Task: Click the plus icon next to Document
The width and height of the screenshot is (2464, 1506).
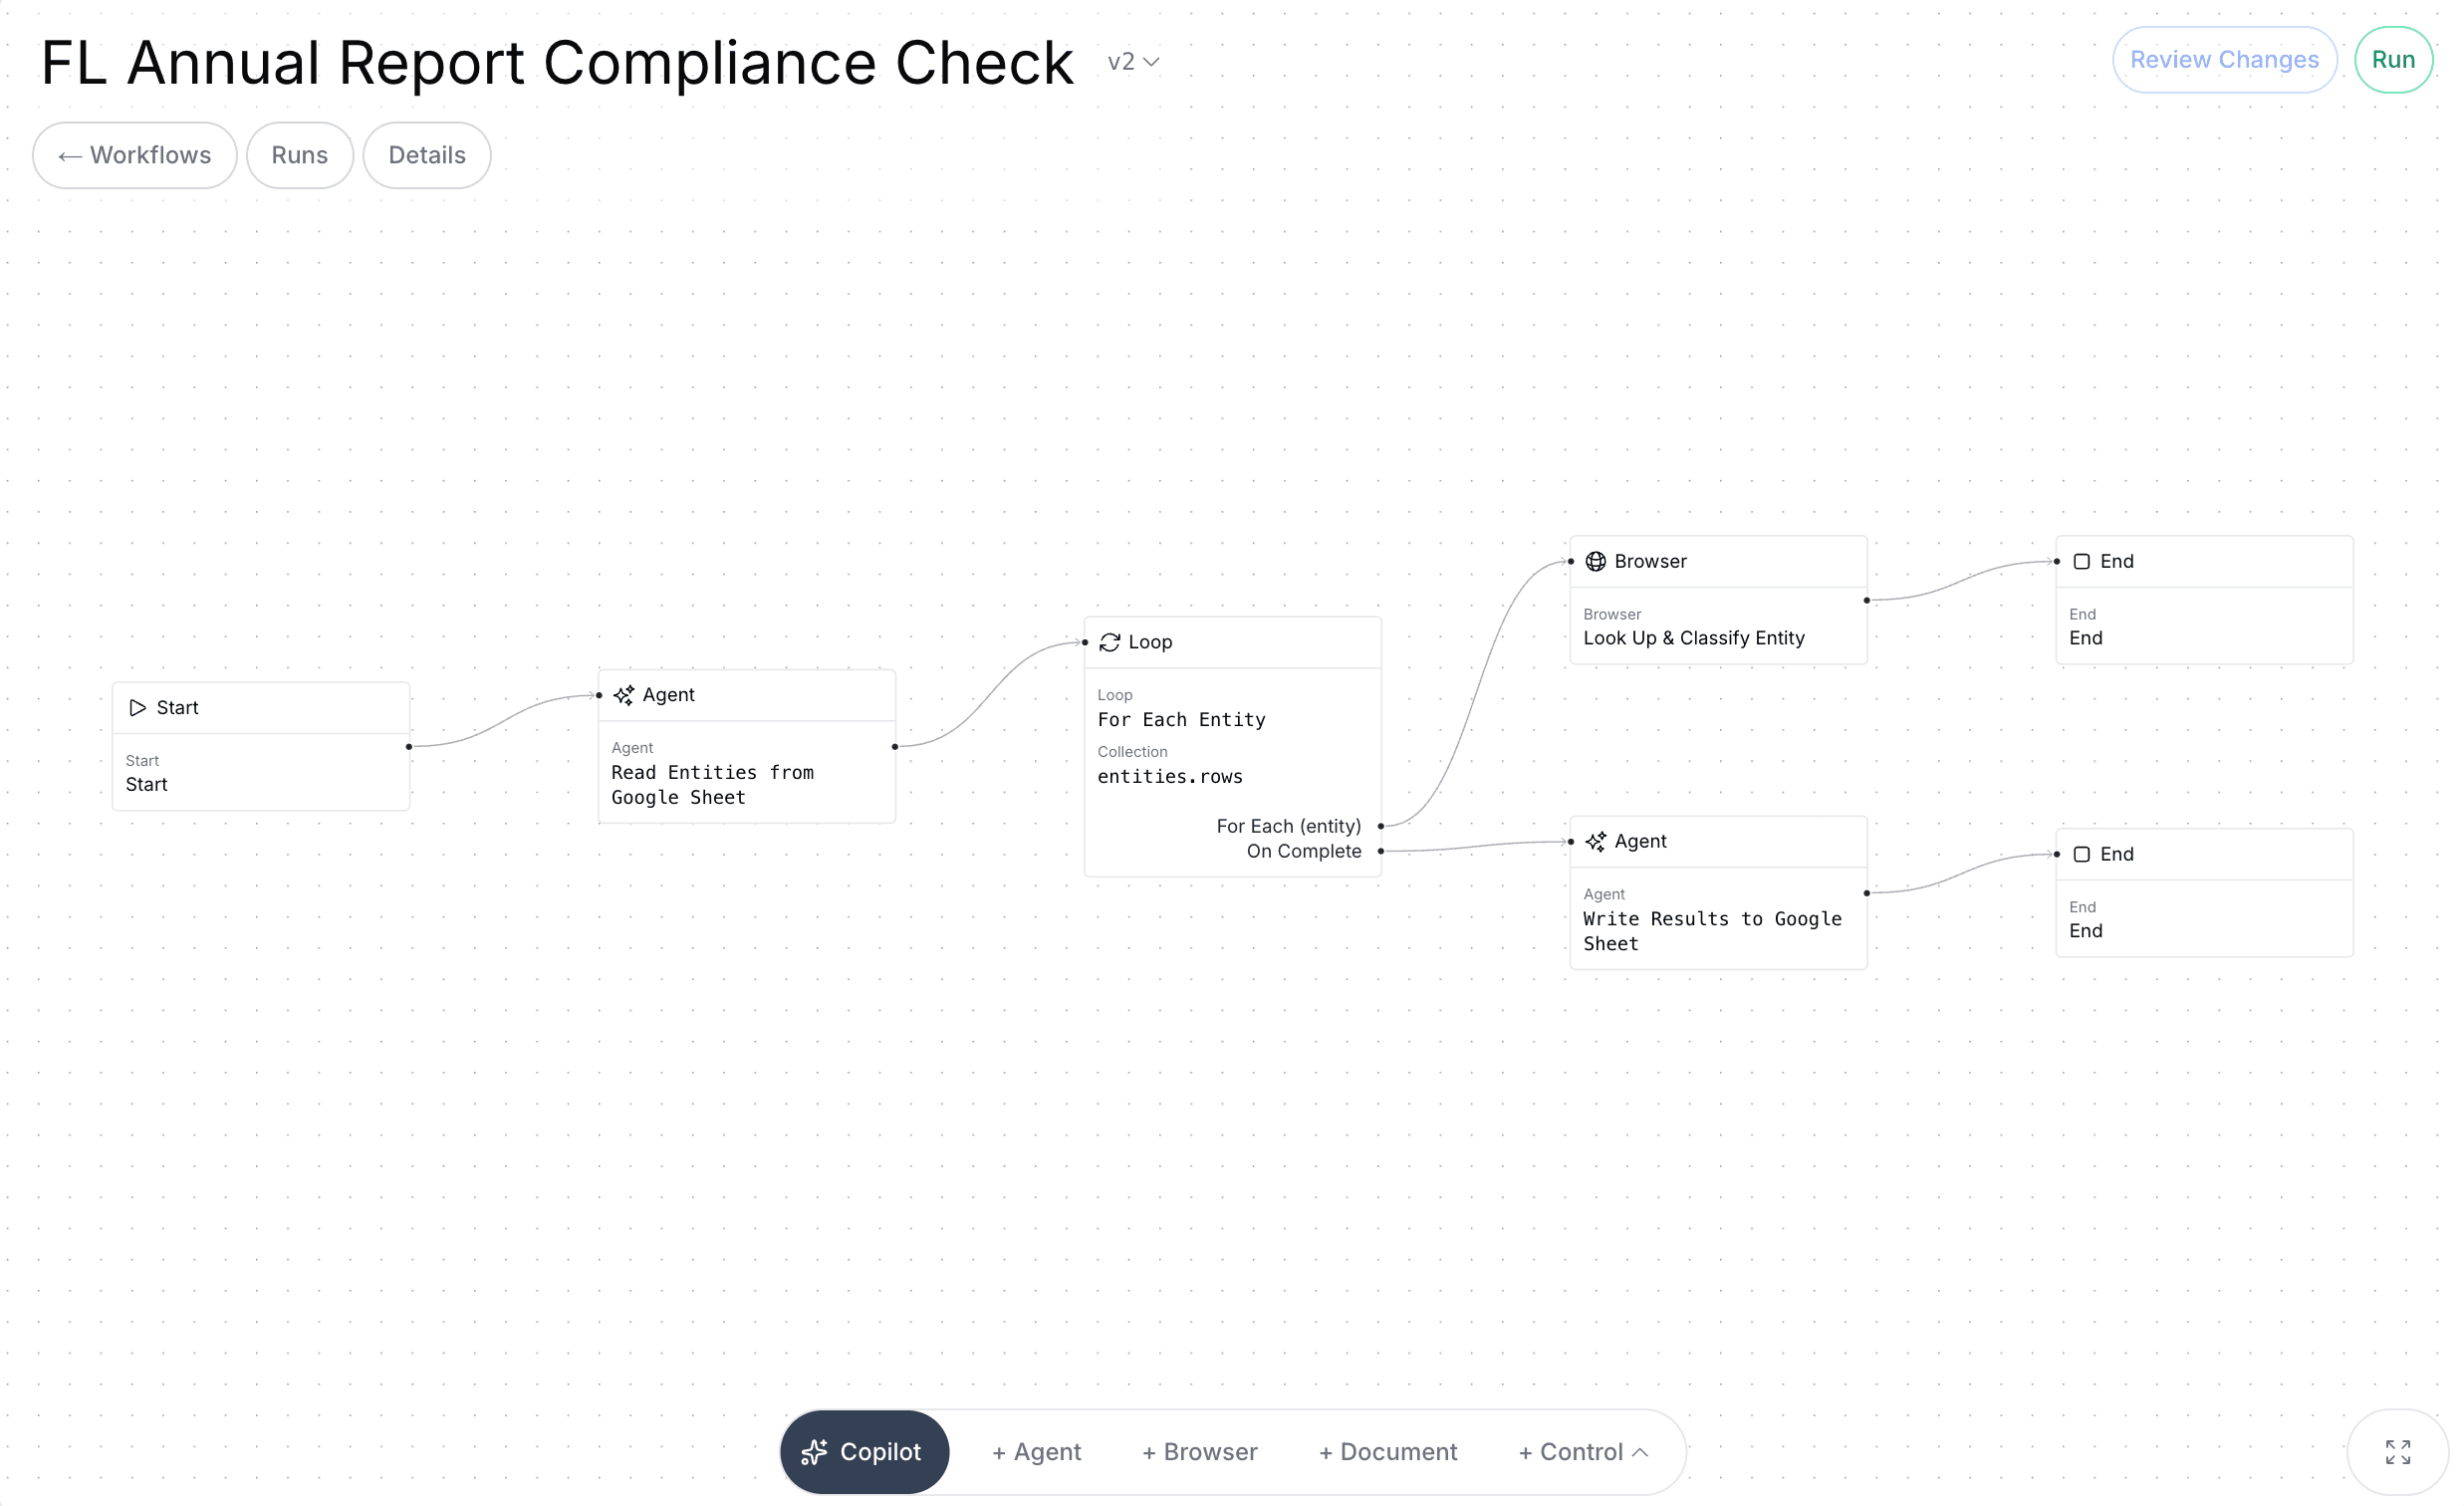Action: pyautogui.click(x=1327, y=1451)
